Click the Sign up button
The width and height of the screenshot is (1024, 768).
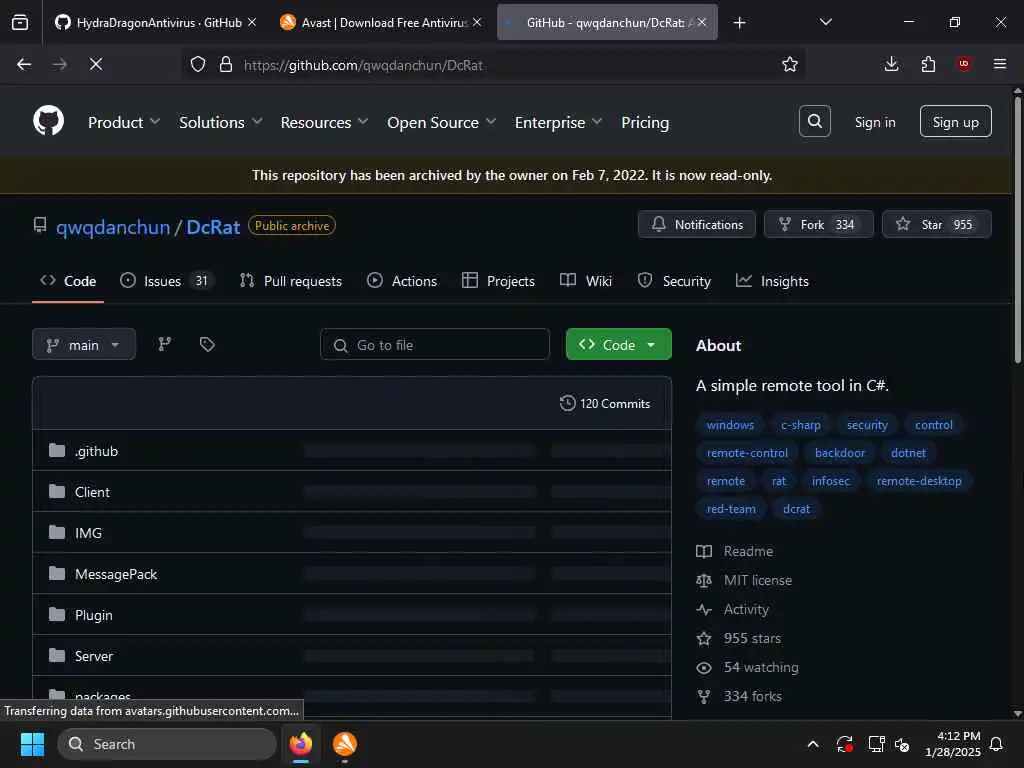955,121
